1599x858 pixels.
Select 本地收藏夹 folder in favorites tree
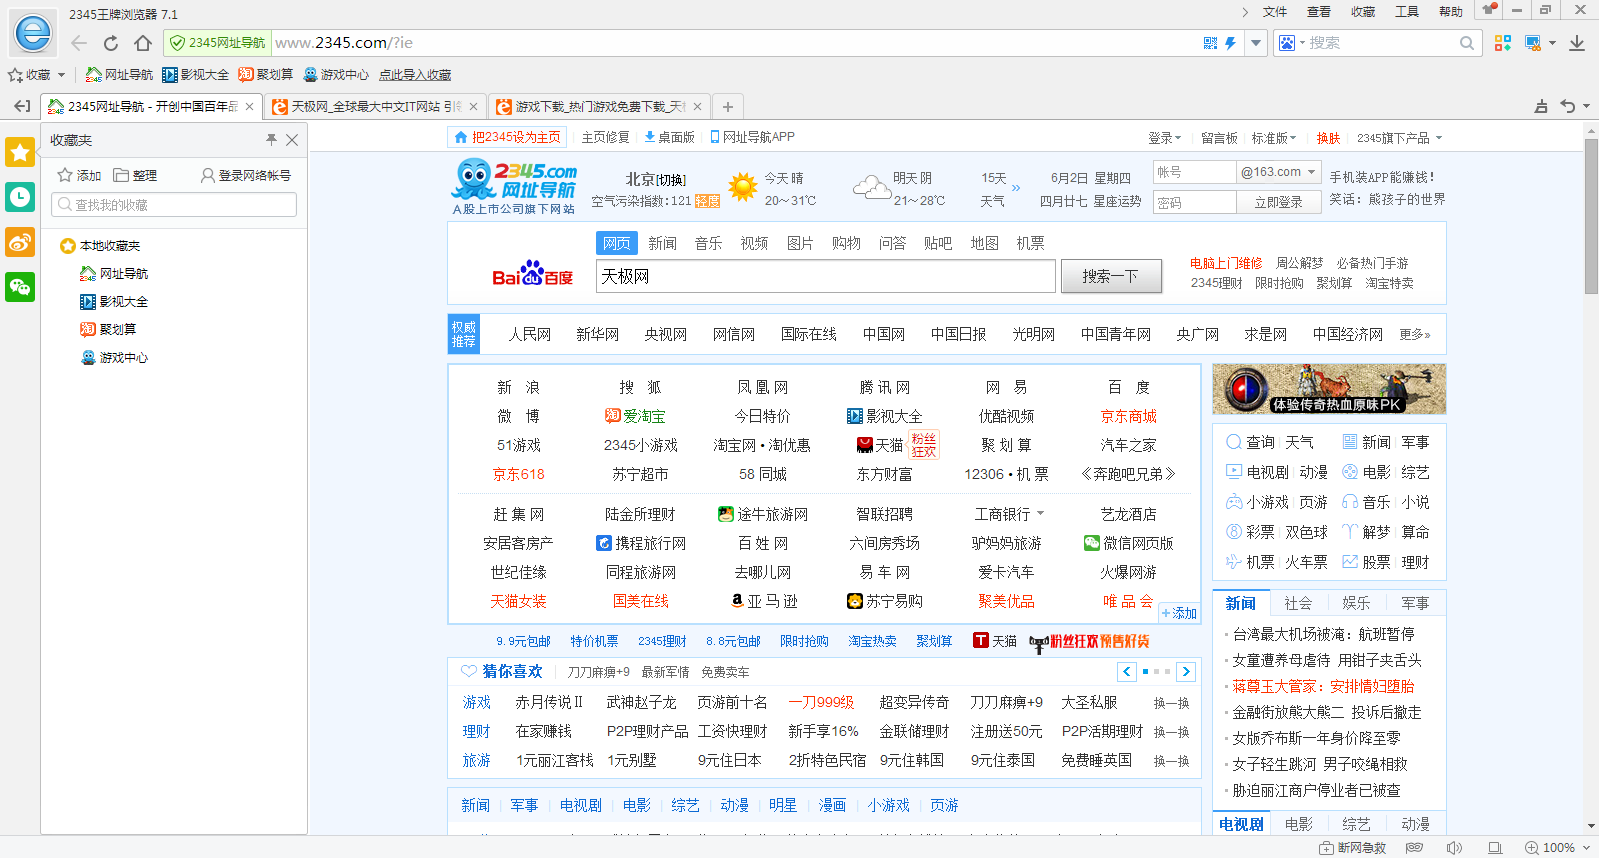point(100,245)
